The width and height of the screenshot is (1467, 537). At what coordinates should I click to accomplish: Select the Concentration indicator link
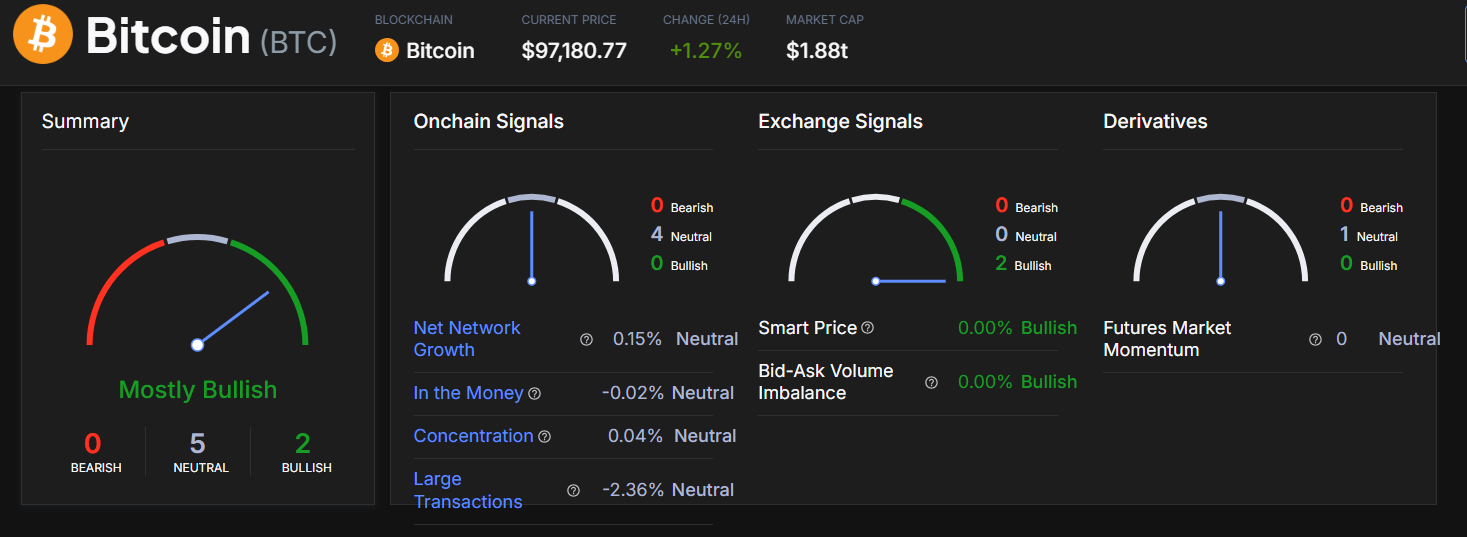[x=473, y=436]
